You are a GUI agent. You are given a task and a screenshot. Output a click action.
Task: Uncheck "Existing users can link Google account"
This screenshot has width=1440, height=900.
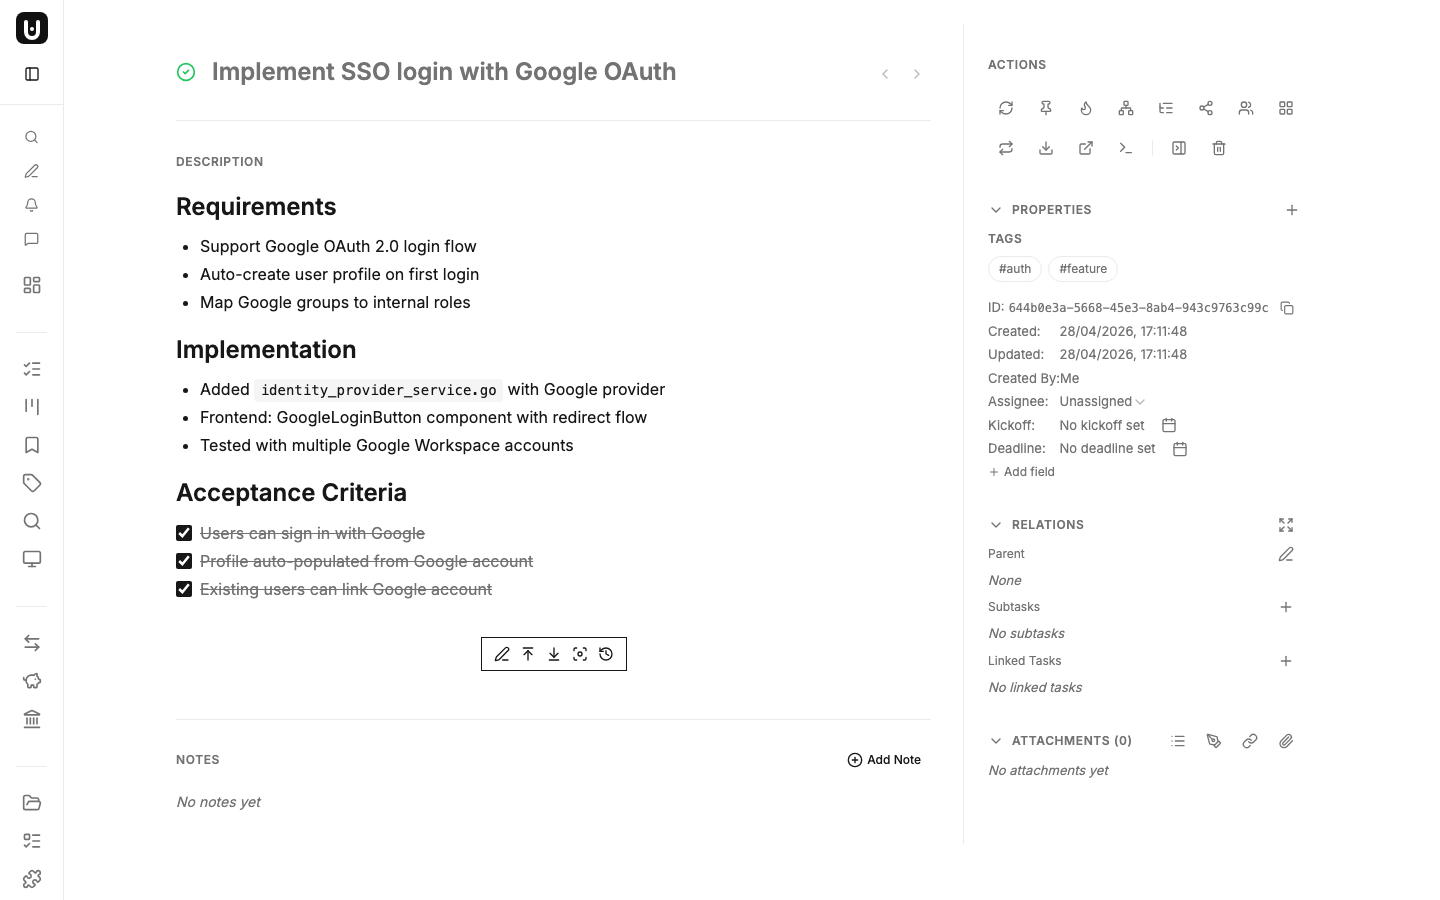point(184,589)
